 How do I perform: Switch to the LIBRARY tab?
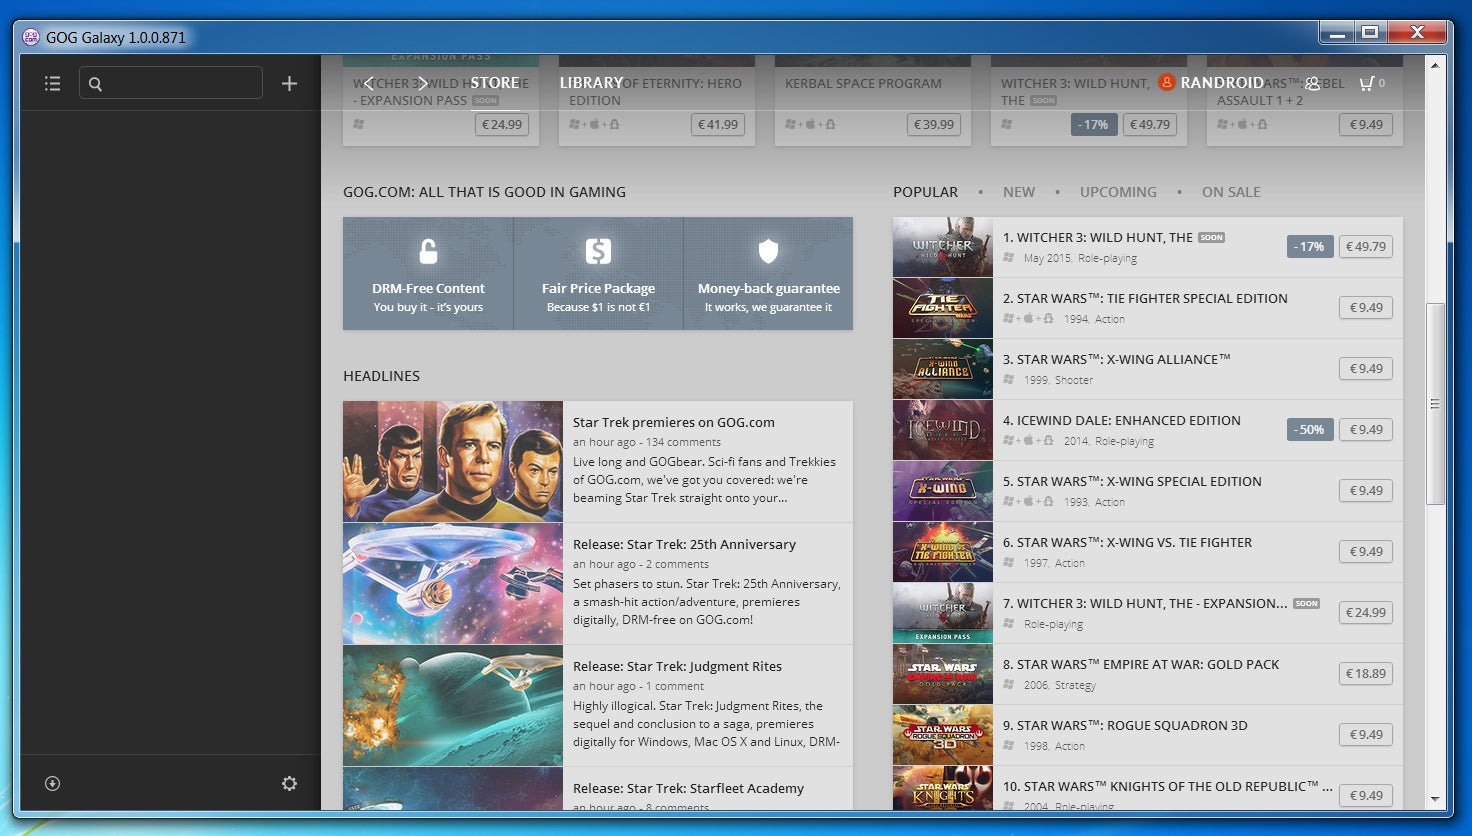[x=591, y=83]
